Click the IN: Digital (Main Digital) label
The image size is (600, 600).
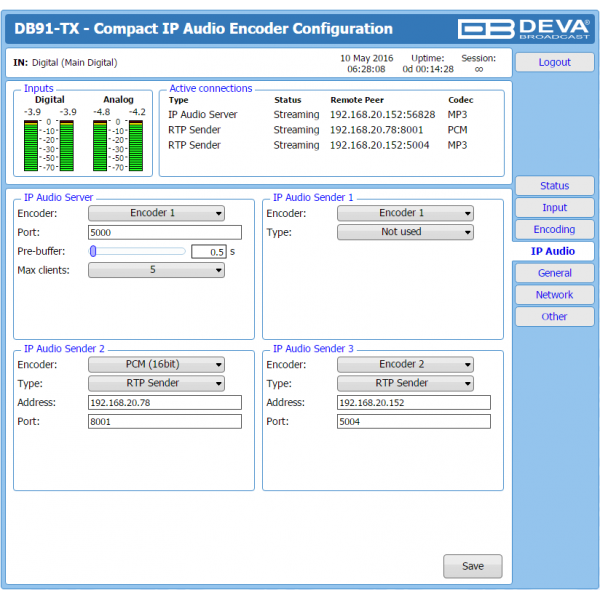click(65, 63)
